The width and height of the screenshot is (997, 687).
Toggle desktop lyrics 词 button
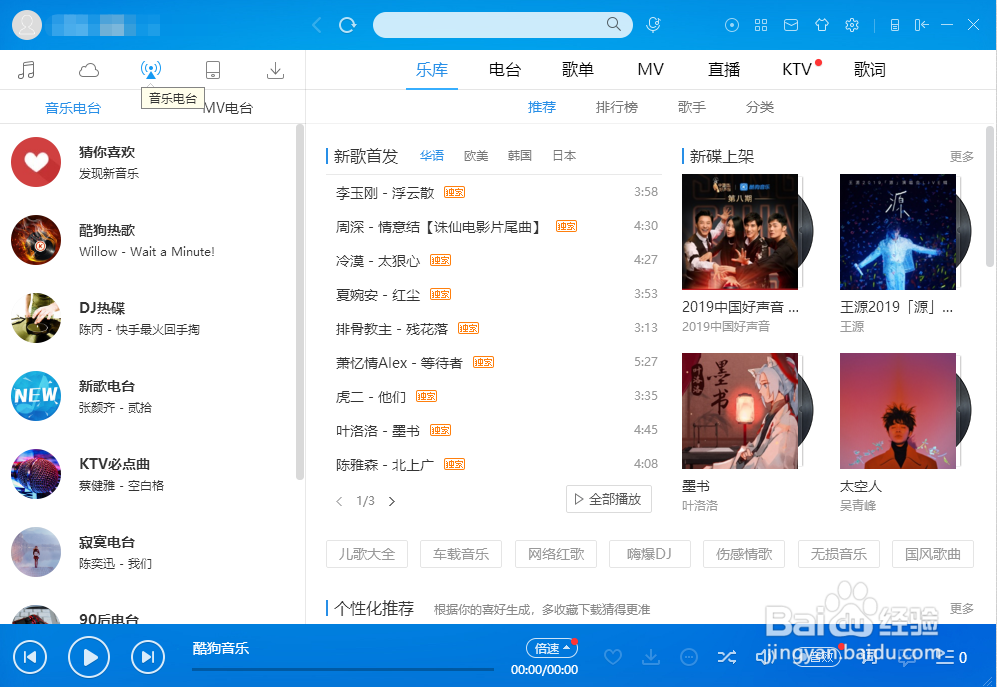[x=870, y=656]
